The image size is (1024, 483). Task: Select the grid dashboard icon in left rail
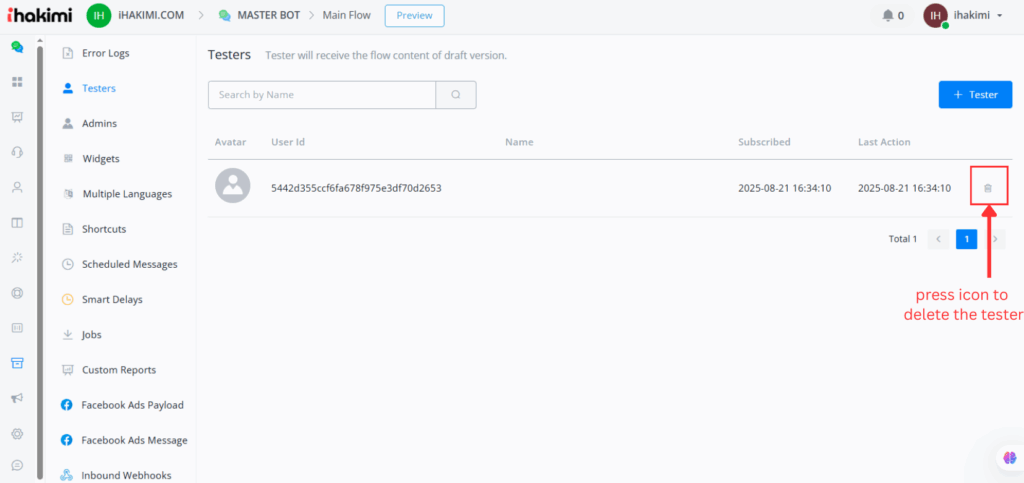(x=17, y=82)
